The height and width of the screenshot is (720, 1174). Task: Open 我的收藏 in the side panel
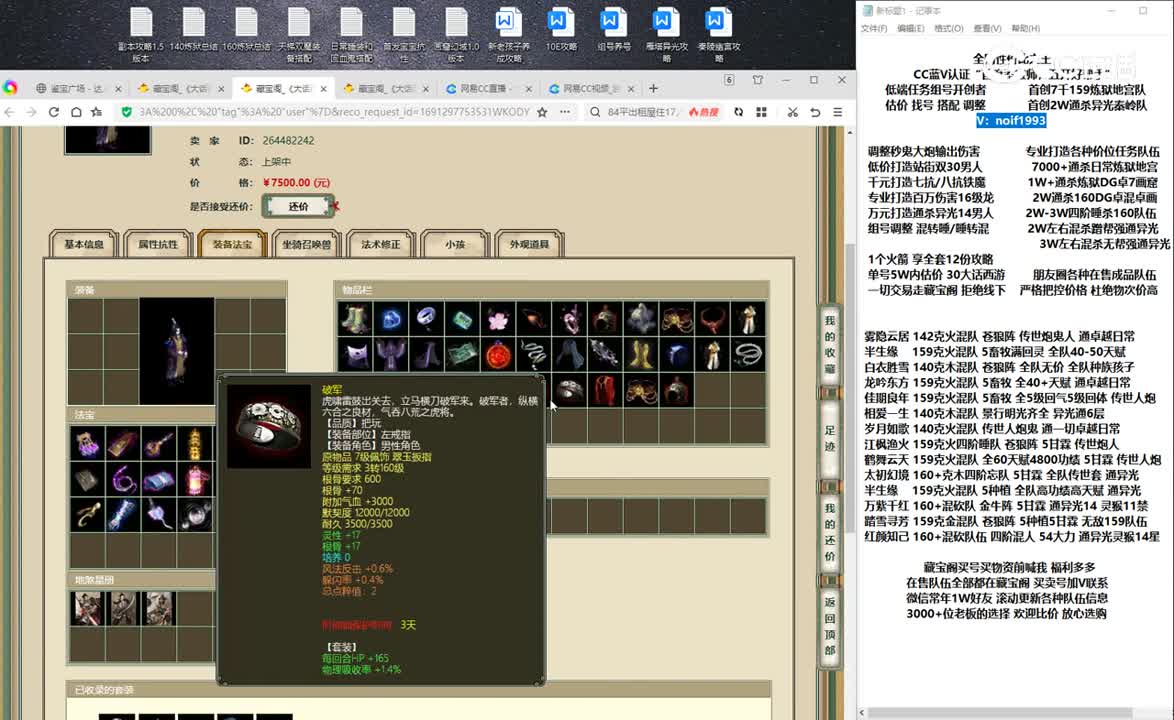pos(830,344)
